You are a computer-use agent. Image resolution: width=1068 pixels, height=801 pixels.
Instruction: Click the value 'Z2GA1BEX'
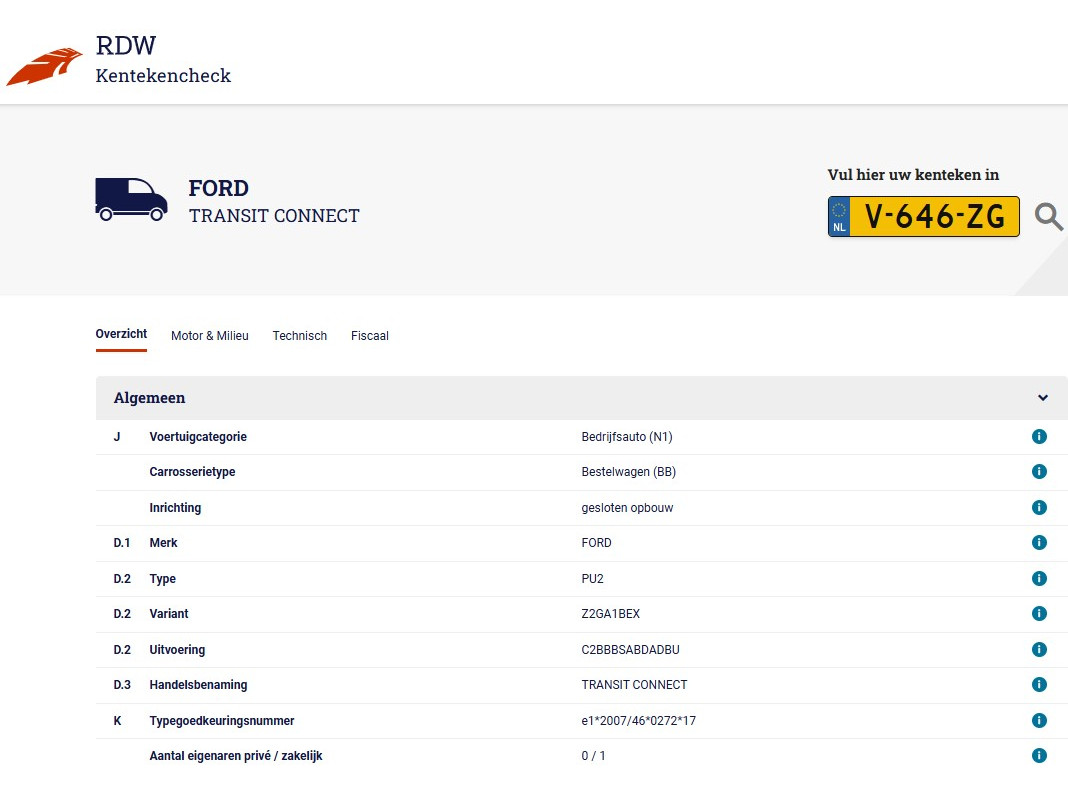[x=611, y=614]
